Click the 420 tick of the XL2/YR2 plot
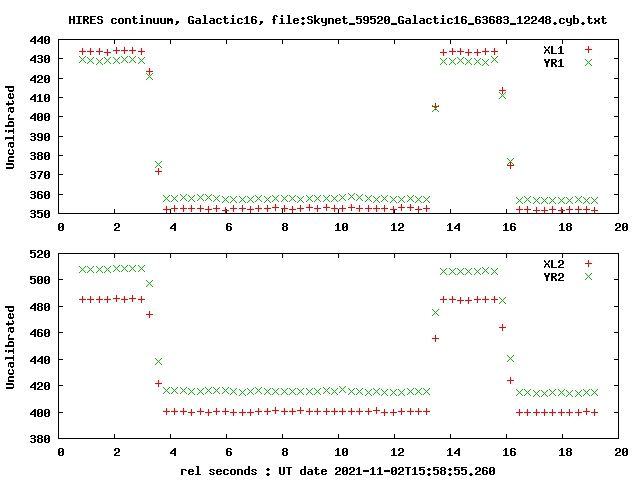Image resolution: width=640 pixels, height=480 pixels. pos(40,386)
